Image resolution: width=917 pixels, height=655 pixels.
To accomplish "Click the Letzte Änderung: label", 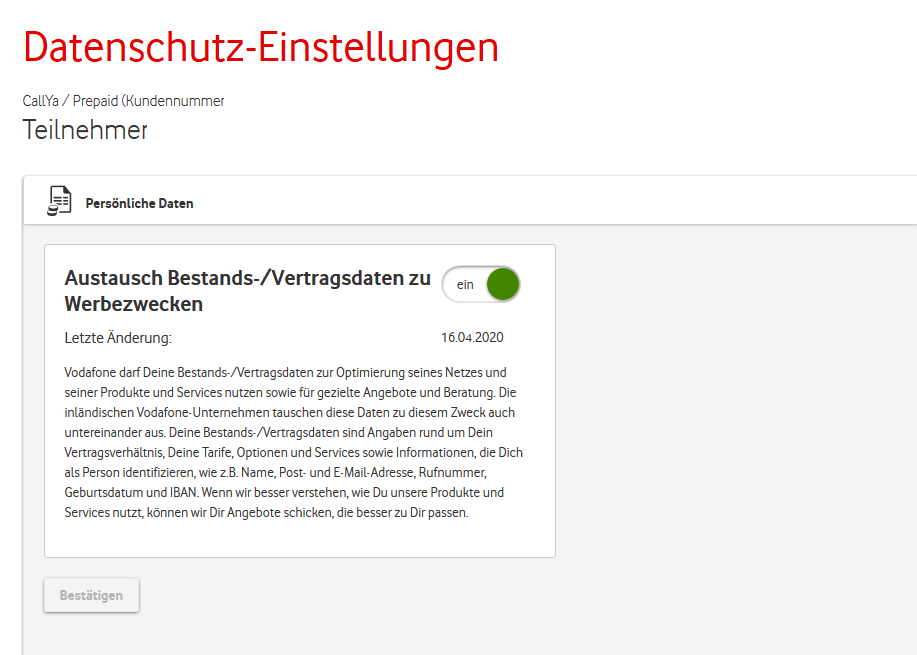I will (x=118, y=338).
